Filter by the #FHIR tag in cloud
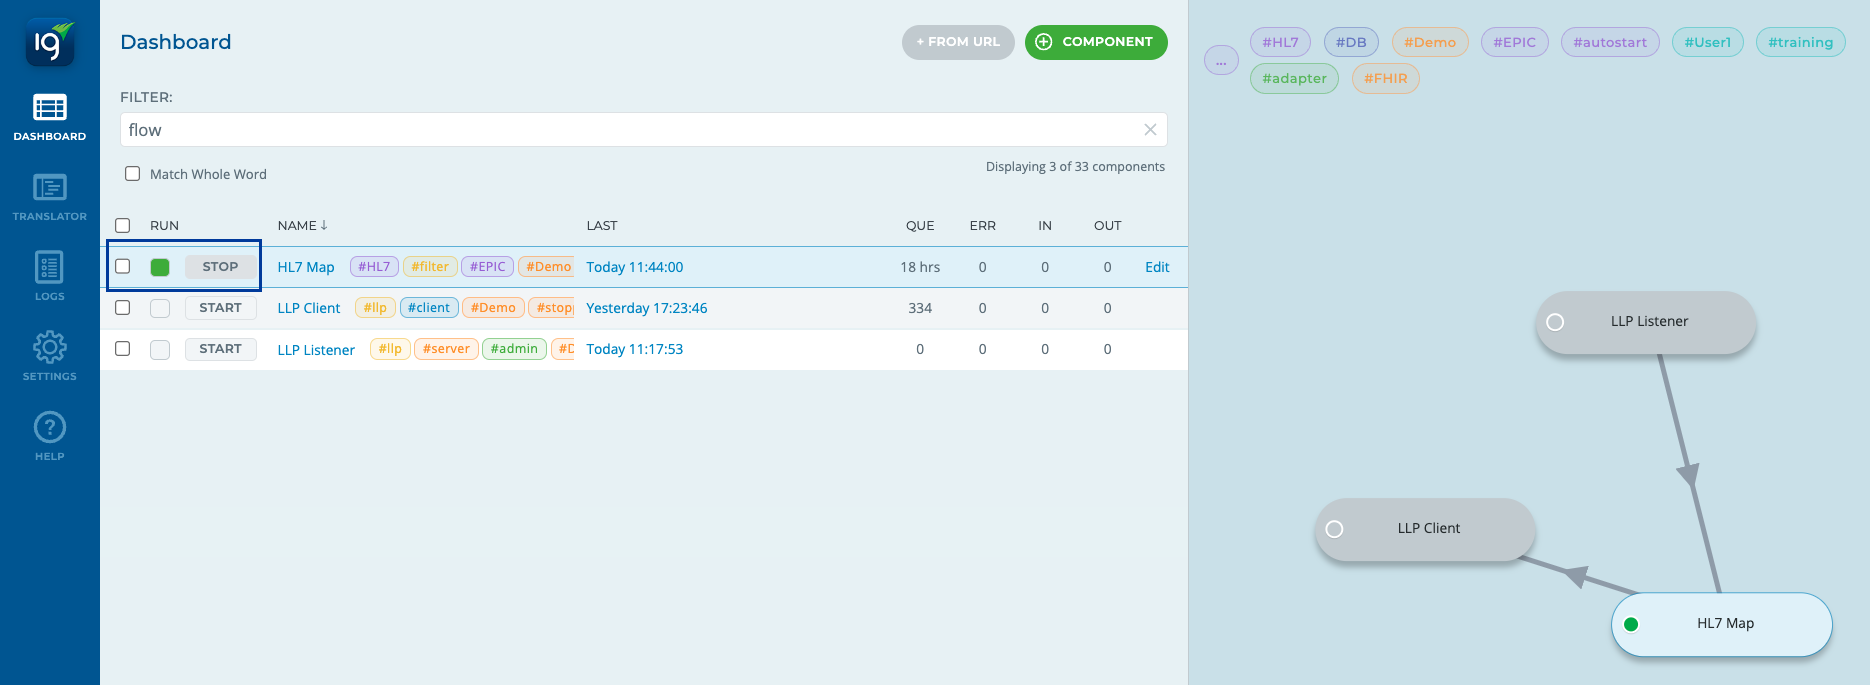Image resolution: width=1870 pixels, height=685 pixels. pos(1385,78)
